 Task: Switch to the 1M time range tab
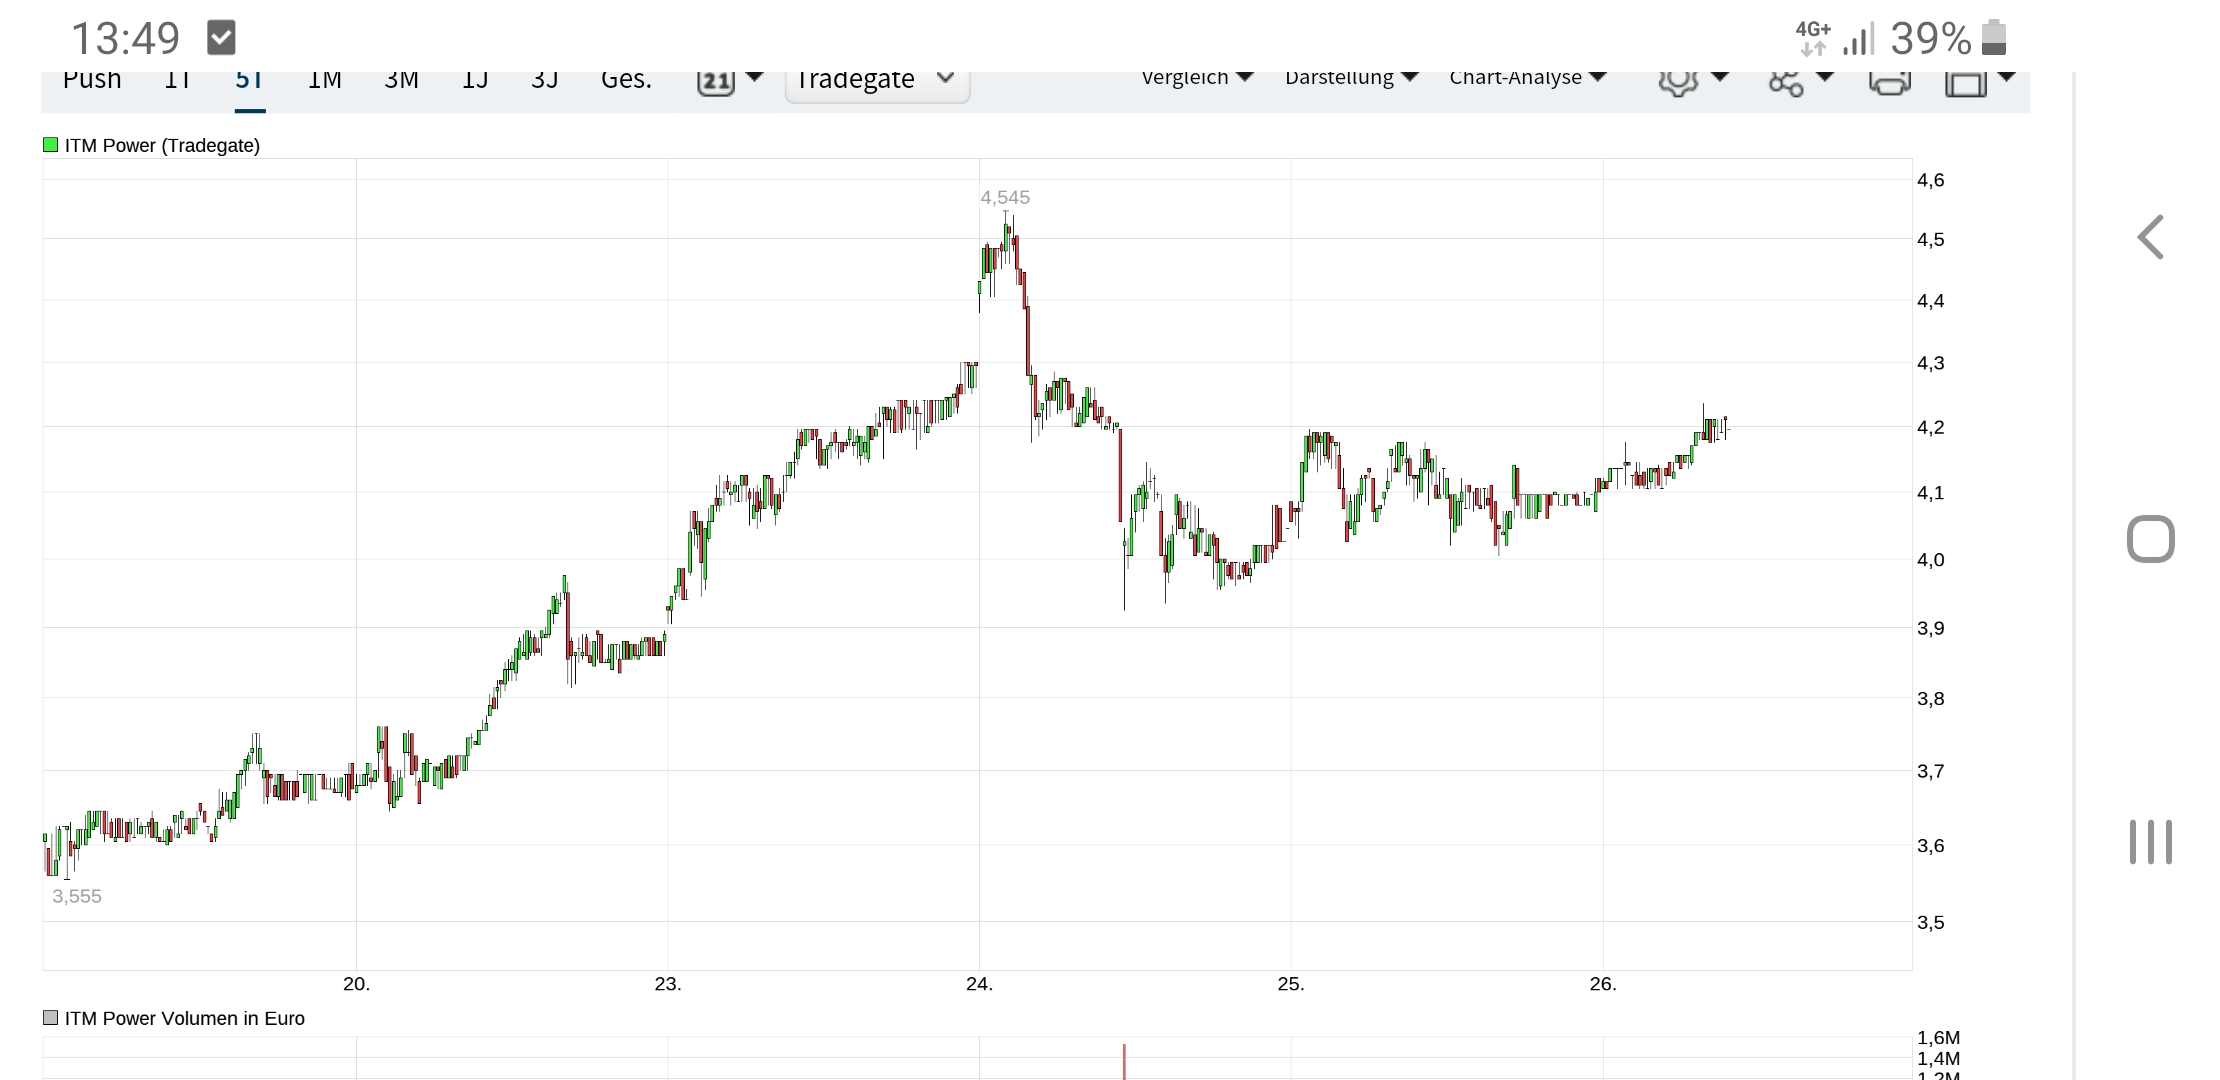point(324,80)
